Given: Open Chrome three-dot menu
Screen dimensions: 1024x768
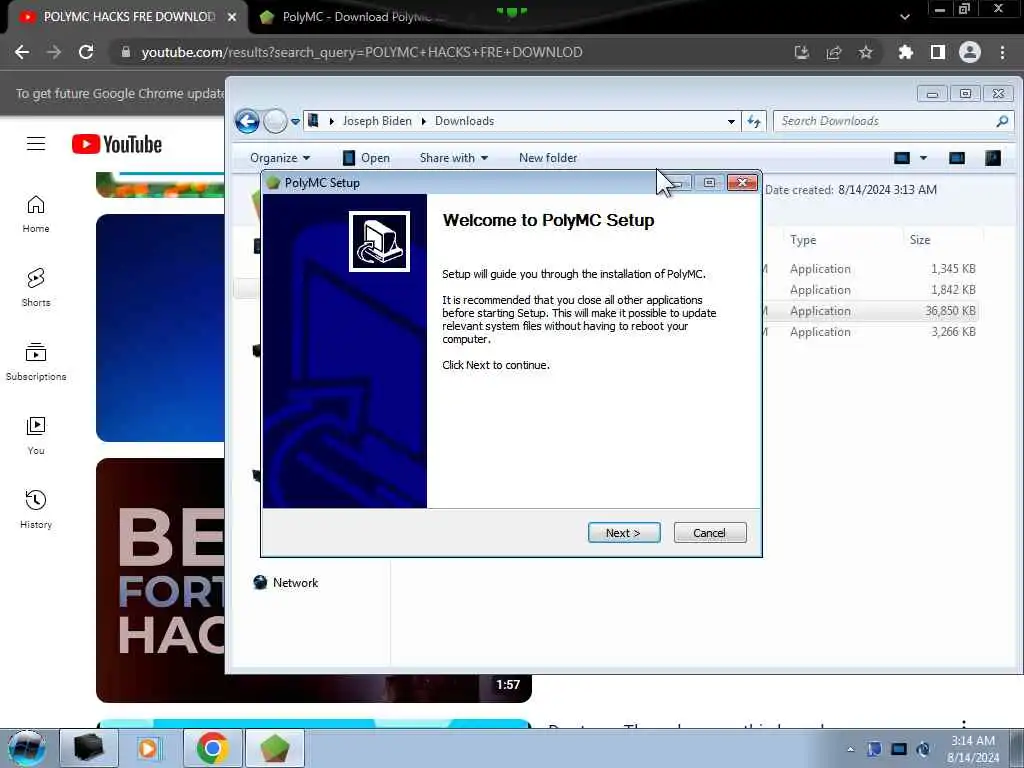Looking at the screenshot, I should click(x=1002, y=52).
